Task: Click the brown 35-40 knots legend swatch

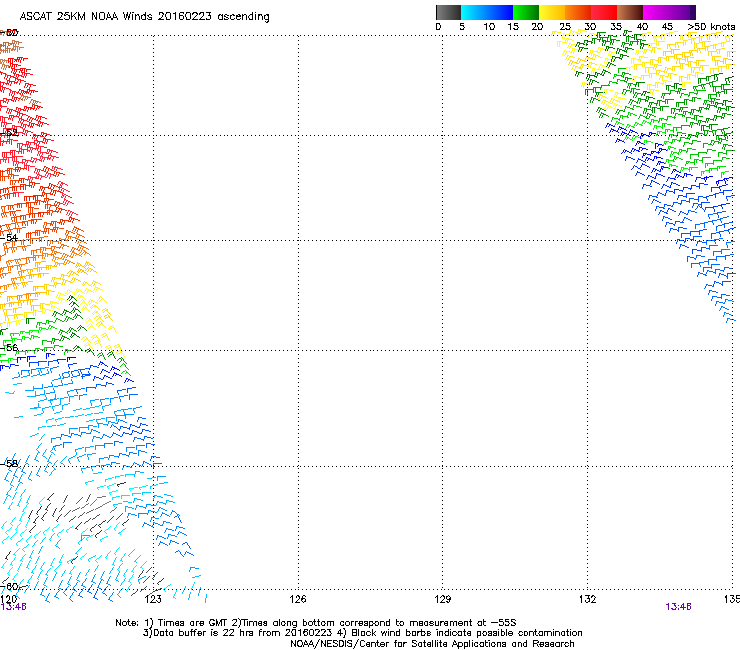Action: click(630, 12)
